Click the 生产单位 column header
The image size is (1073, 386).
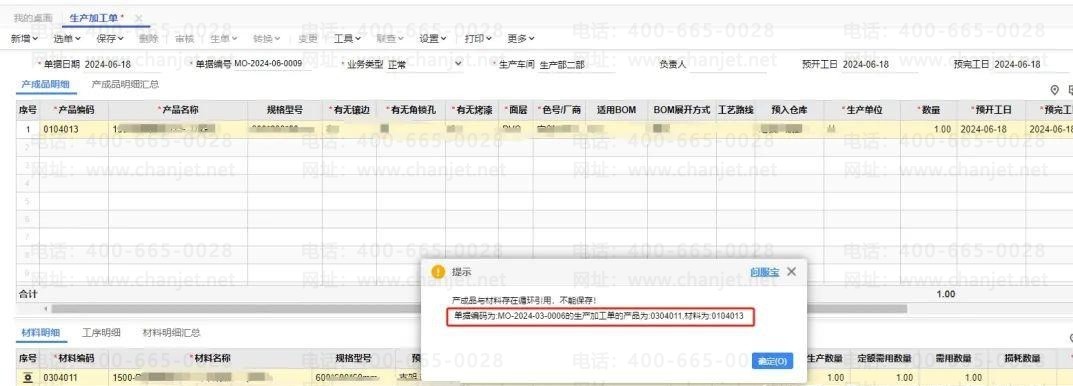click(862, 110)
